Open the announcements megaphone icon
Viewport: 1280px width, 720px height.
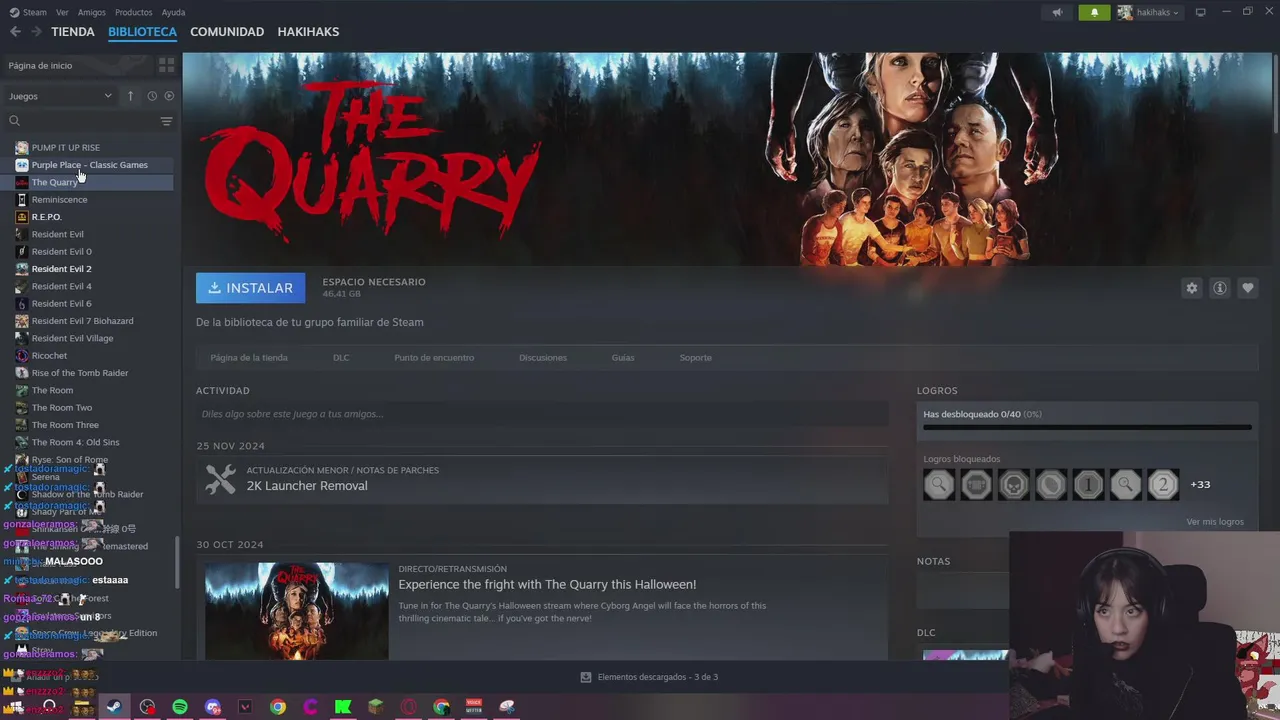(x=1057, y=12)
